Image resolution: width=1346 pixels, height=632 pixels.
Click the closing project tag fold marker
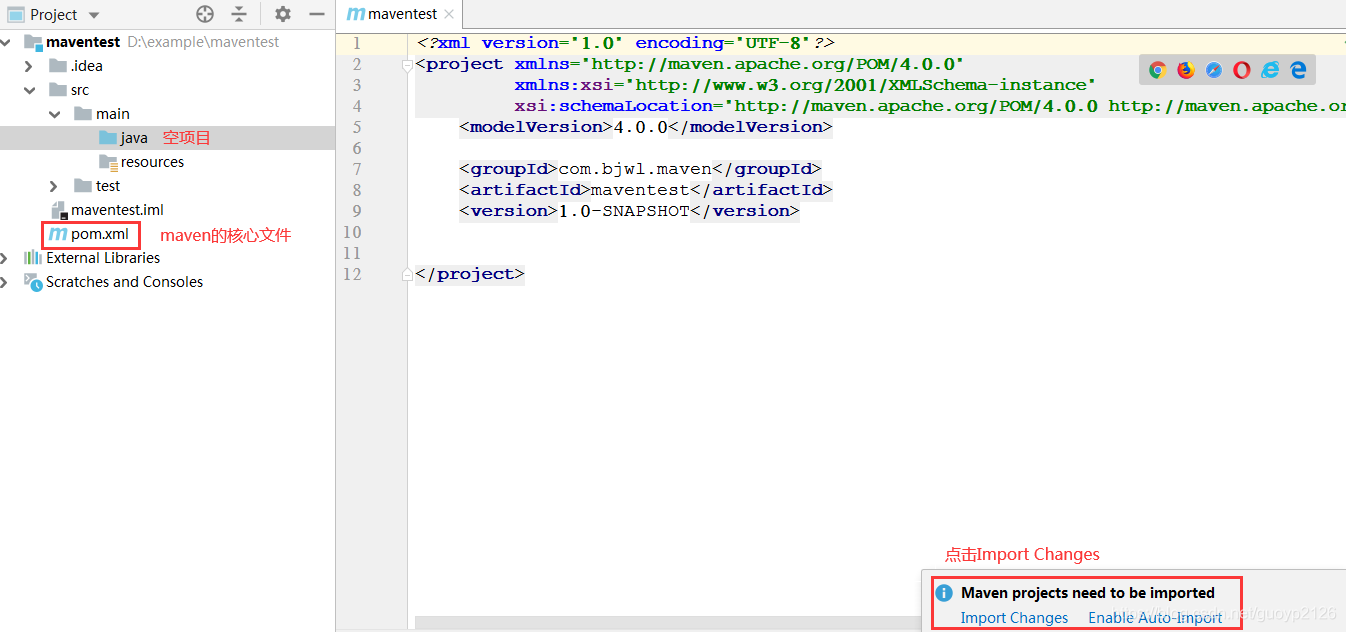point(407,274)
